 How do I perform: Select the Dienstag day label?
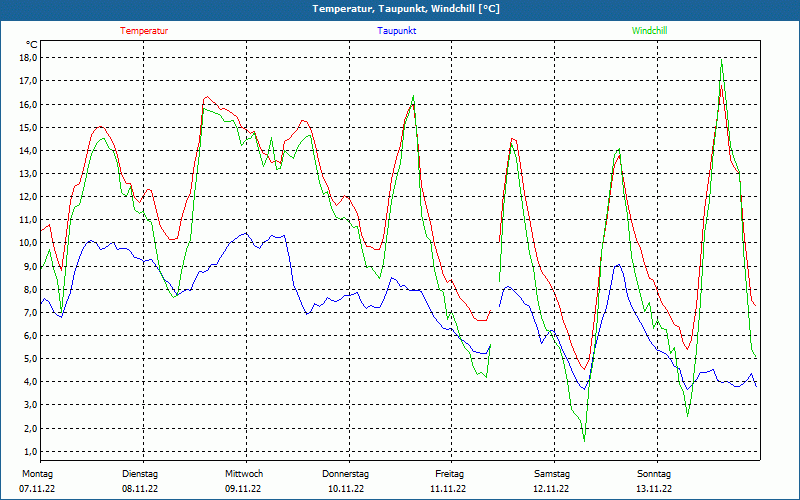[x=140, y=473]
